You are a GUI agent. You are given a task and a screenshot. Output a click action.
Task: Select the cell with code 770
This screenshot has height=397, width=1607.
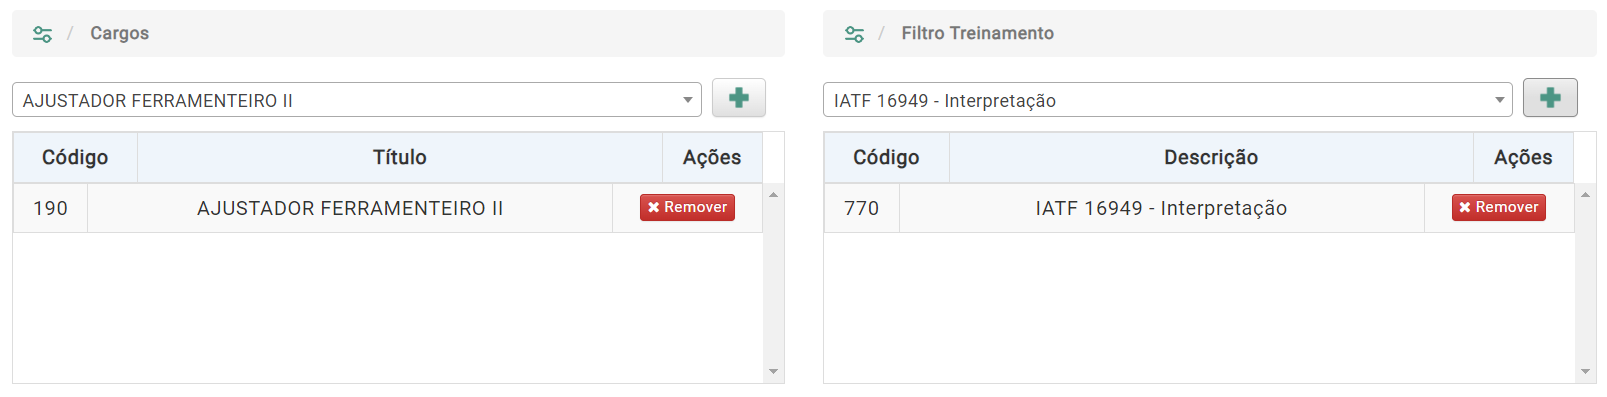(862, 208)
